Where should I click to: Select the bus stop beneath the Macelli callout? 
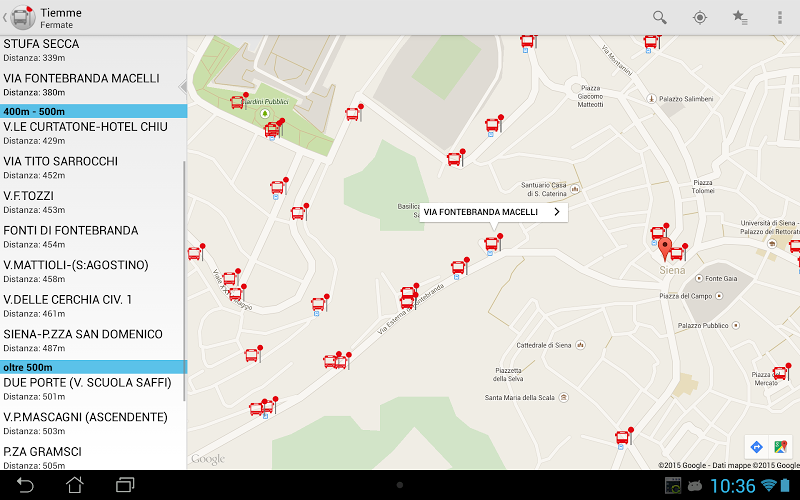pos(493,243)
